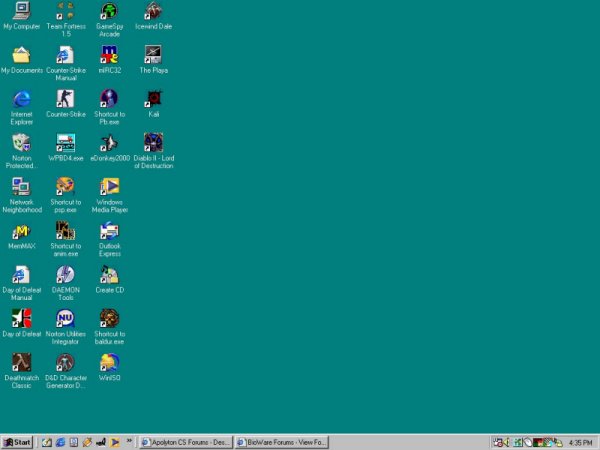Select the eDonkey2000 desktop icon

[109, 143]
